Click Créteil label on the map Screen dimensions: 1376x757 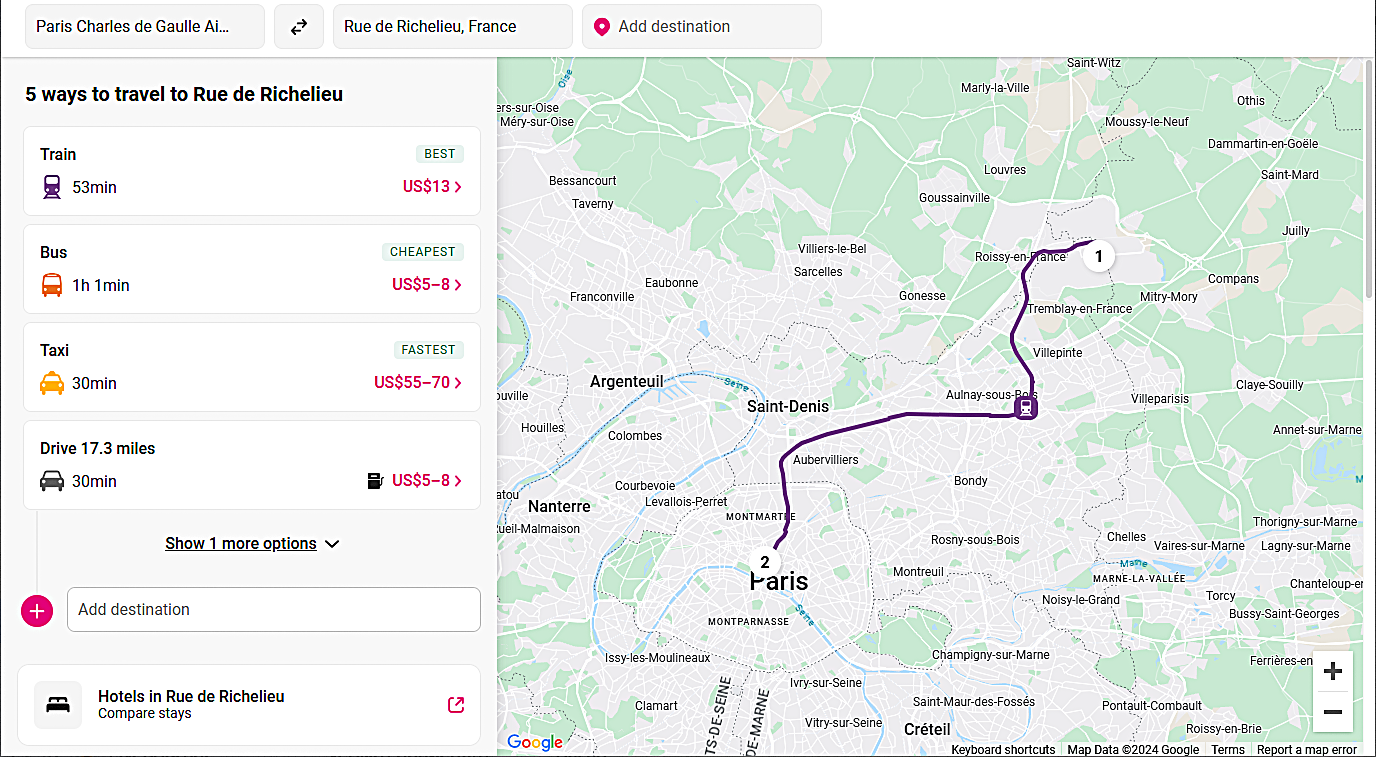(x=927, y=729)
